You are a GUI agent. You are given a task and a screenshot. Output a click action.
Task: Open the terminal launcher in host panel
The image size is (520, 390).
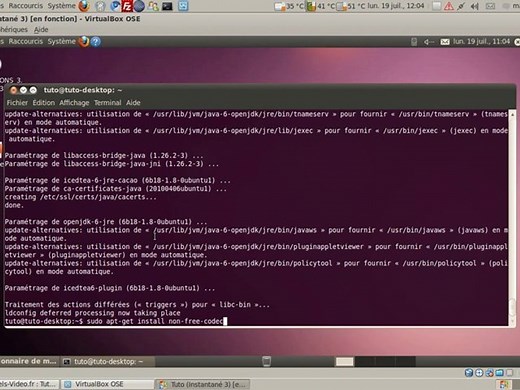pyautogui.click(x=167, y=6)
